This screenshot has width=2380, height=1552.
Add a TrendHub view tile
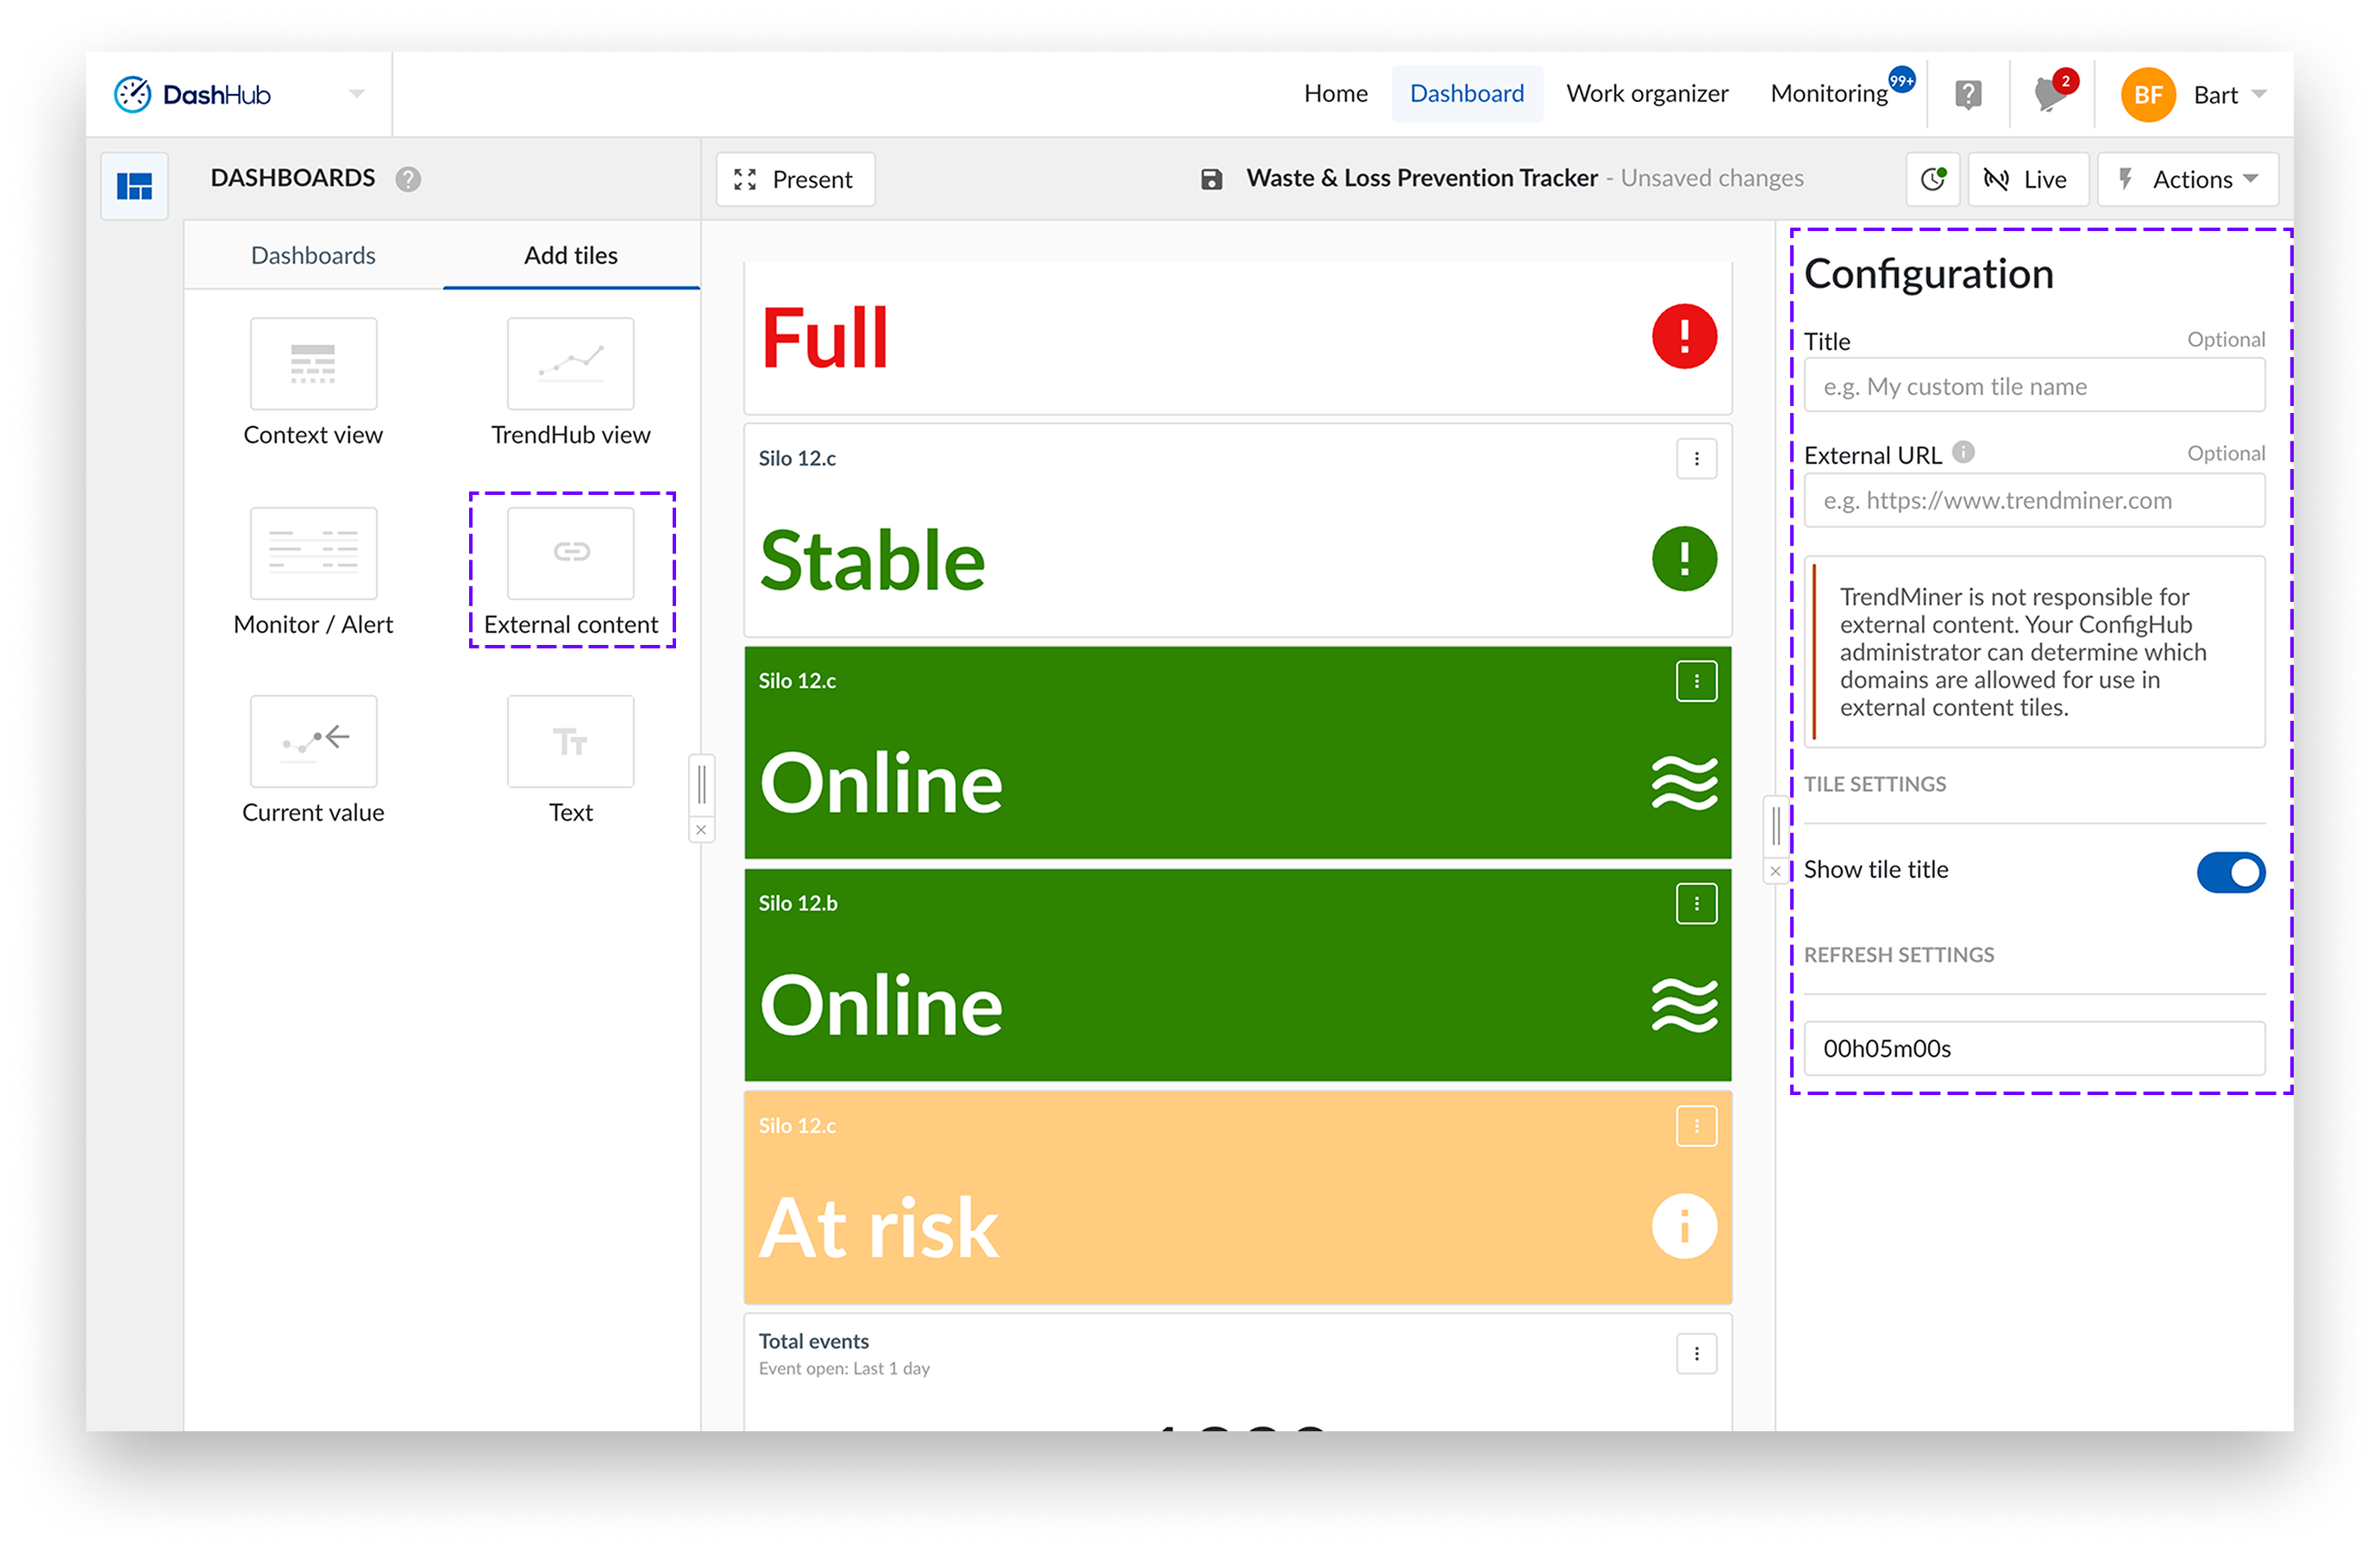(570, 364)
